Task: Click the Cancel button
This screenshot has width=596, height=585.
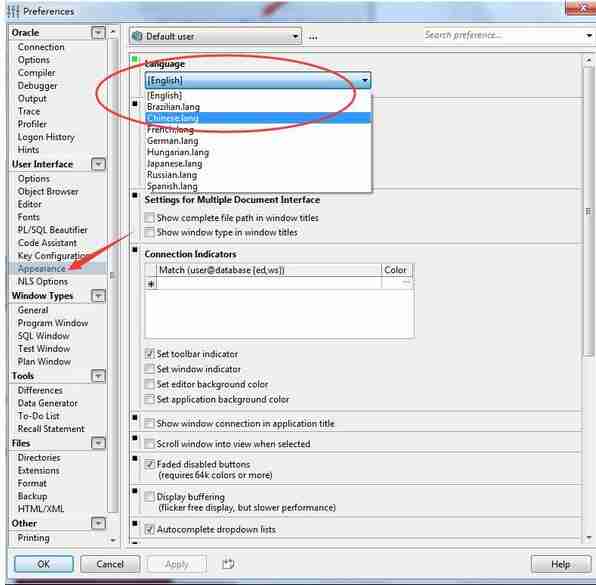Action: 110,564
